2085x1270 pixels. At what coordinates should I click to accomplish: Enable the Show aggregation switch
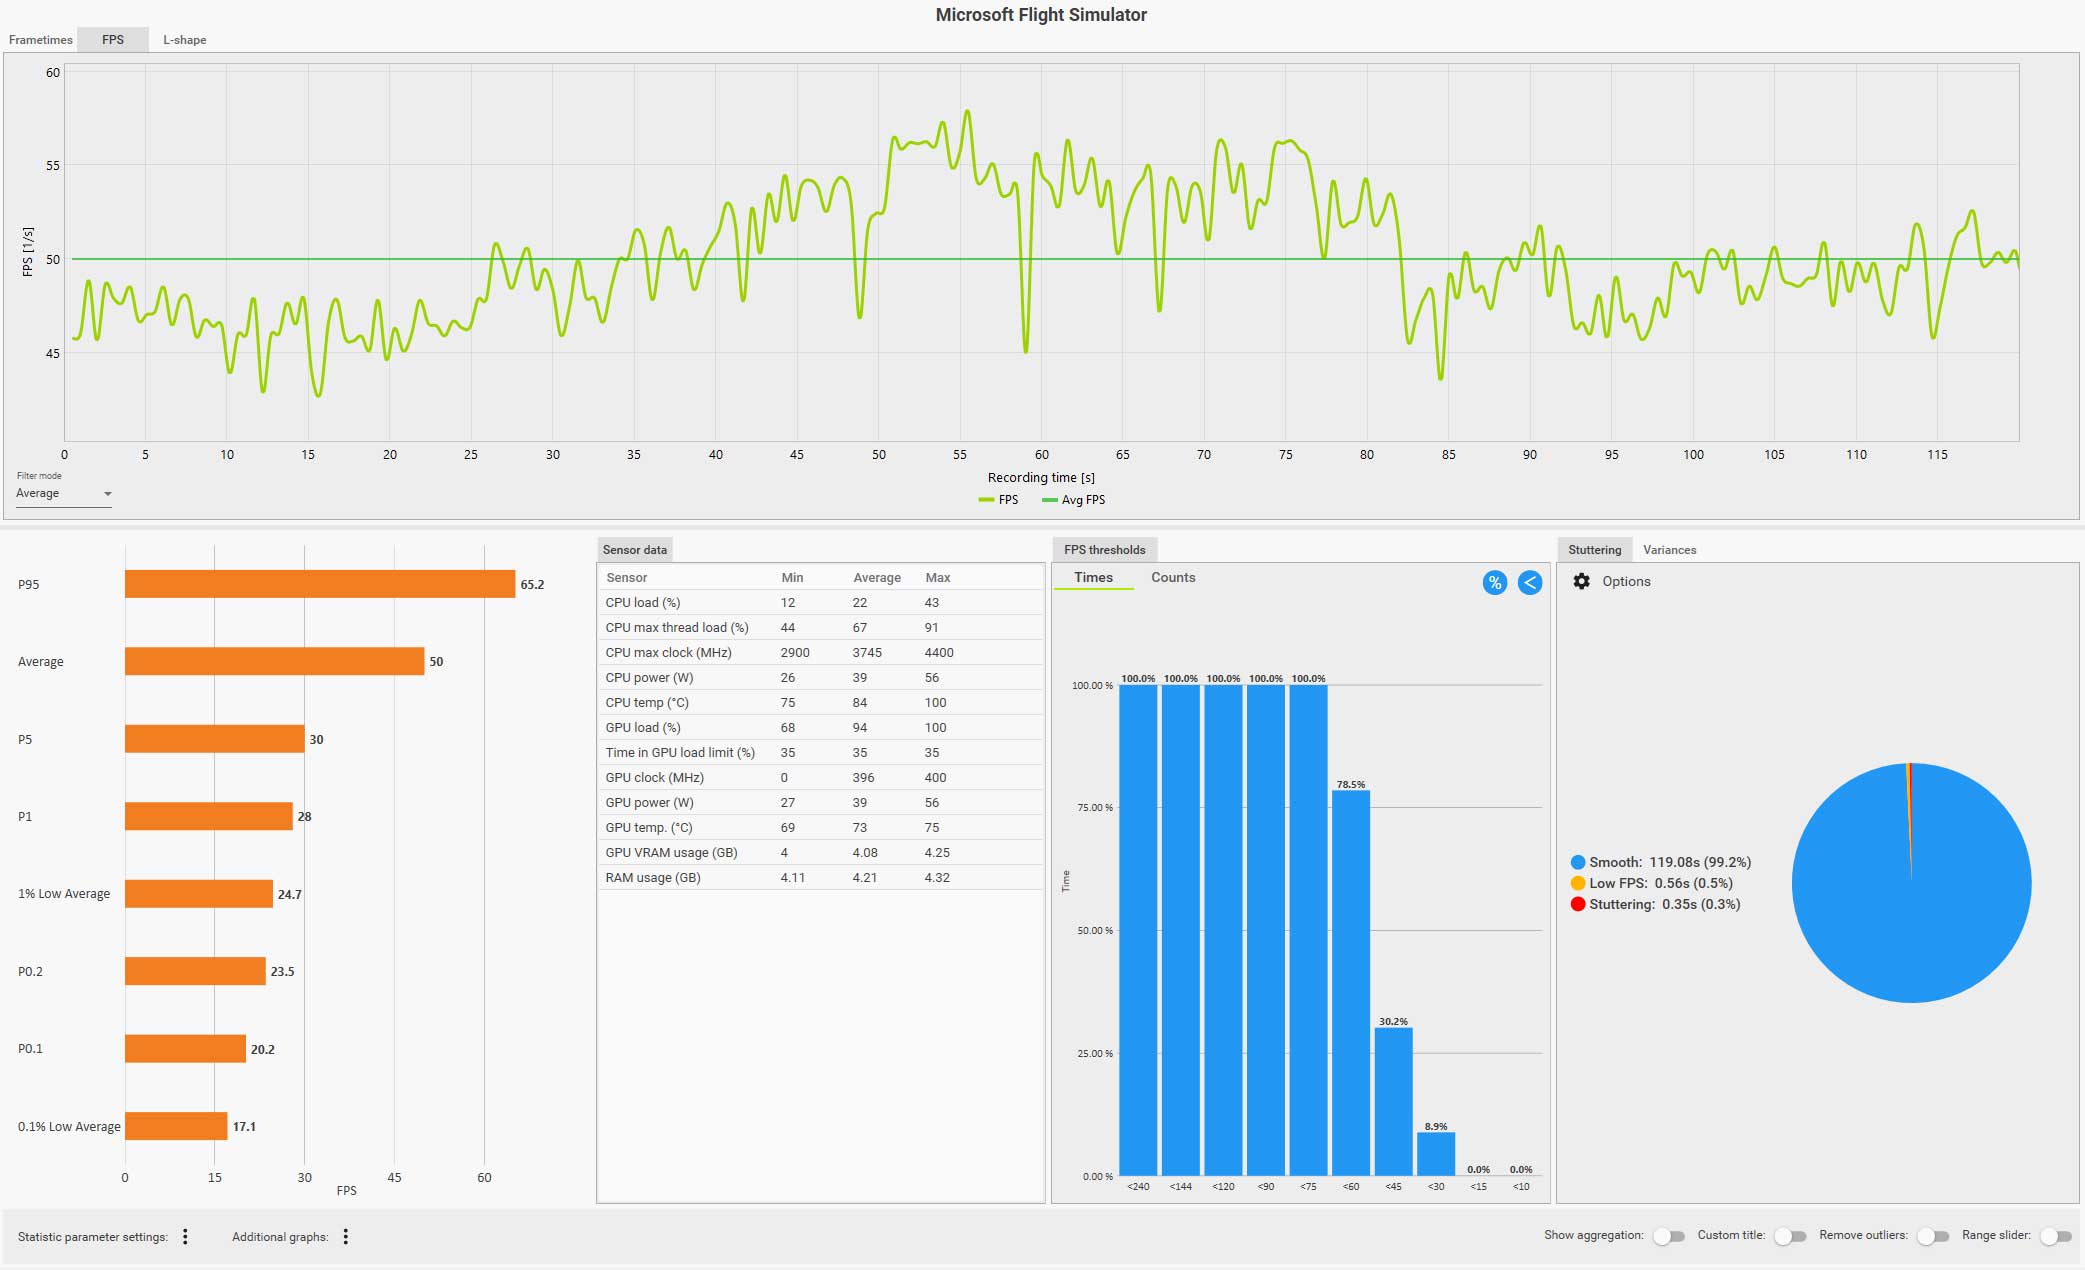click(x=1667, y=1236)
